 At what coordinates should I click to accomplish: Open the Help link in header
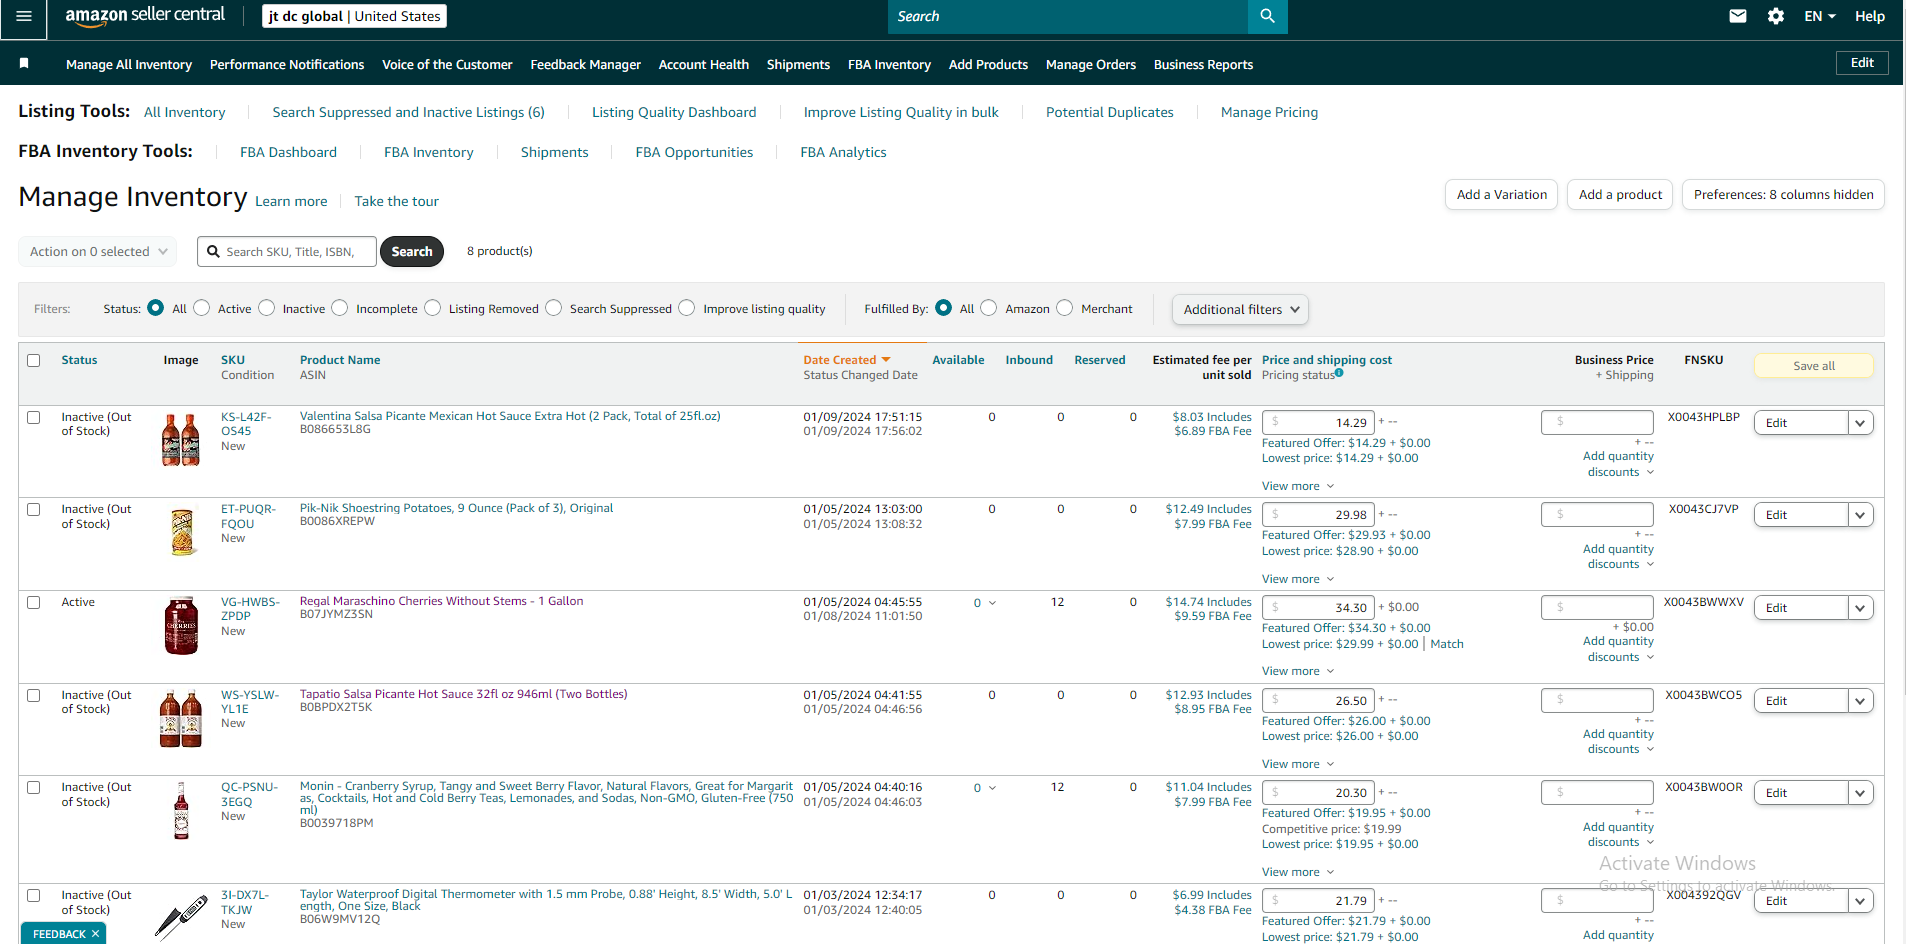click(x=1870, y=16)
